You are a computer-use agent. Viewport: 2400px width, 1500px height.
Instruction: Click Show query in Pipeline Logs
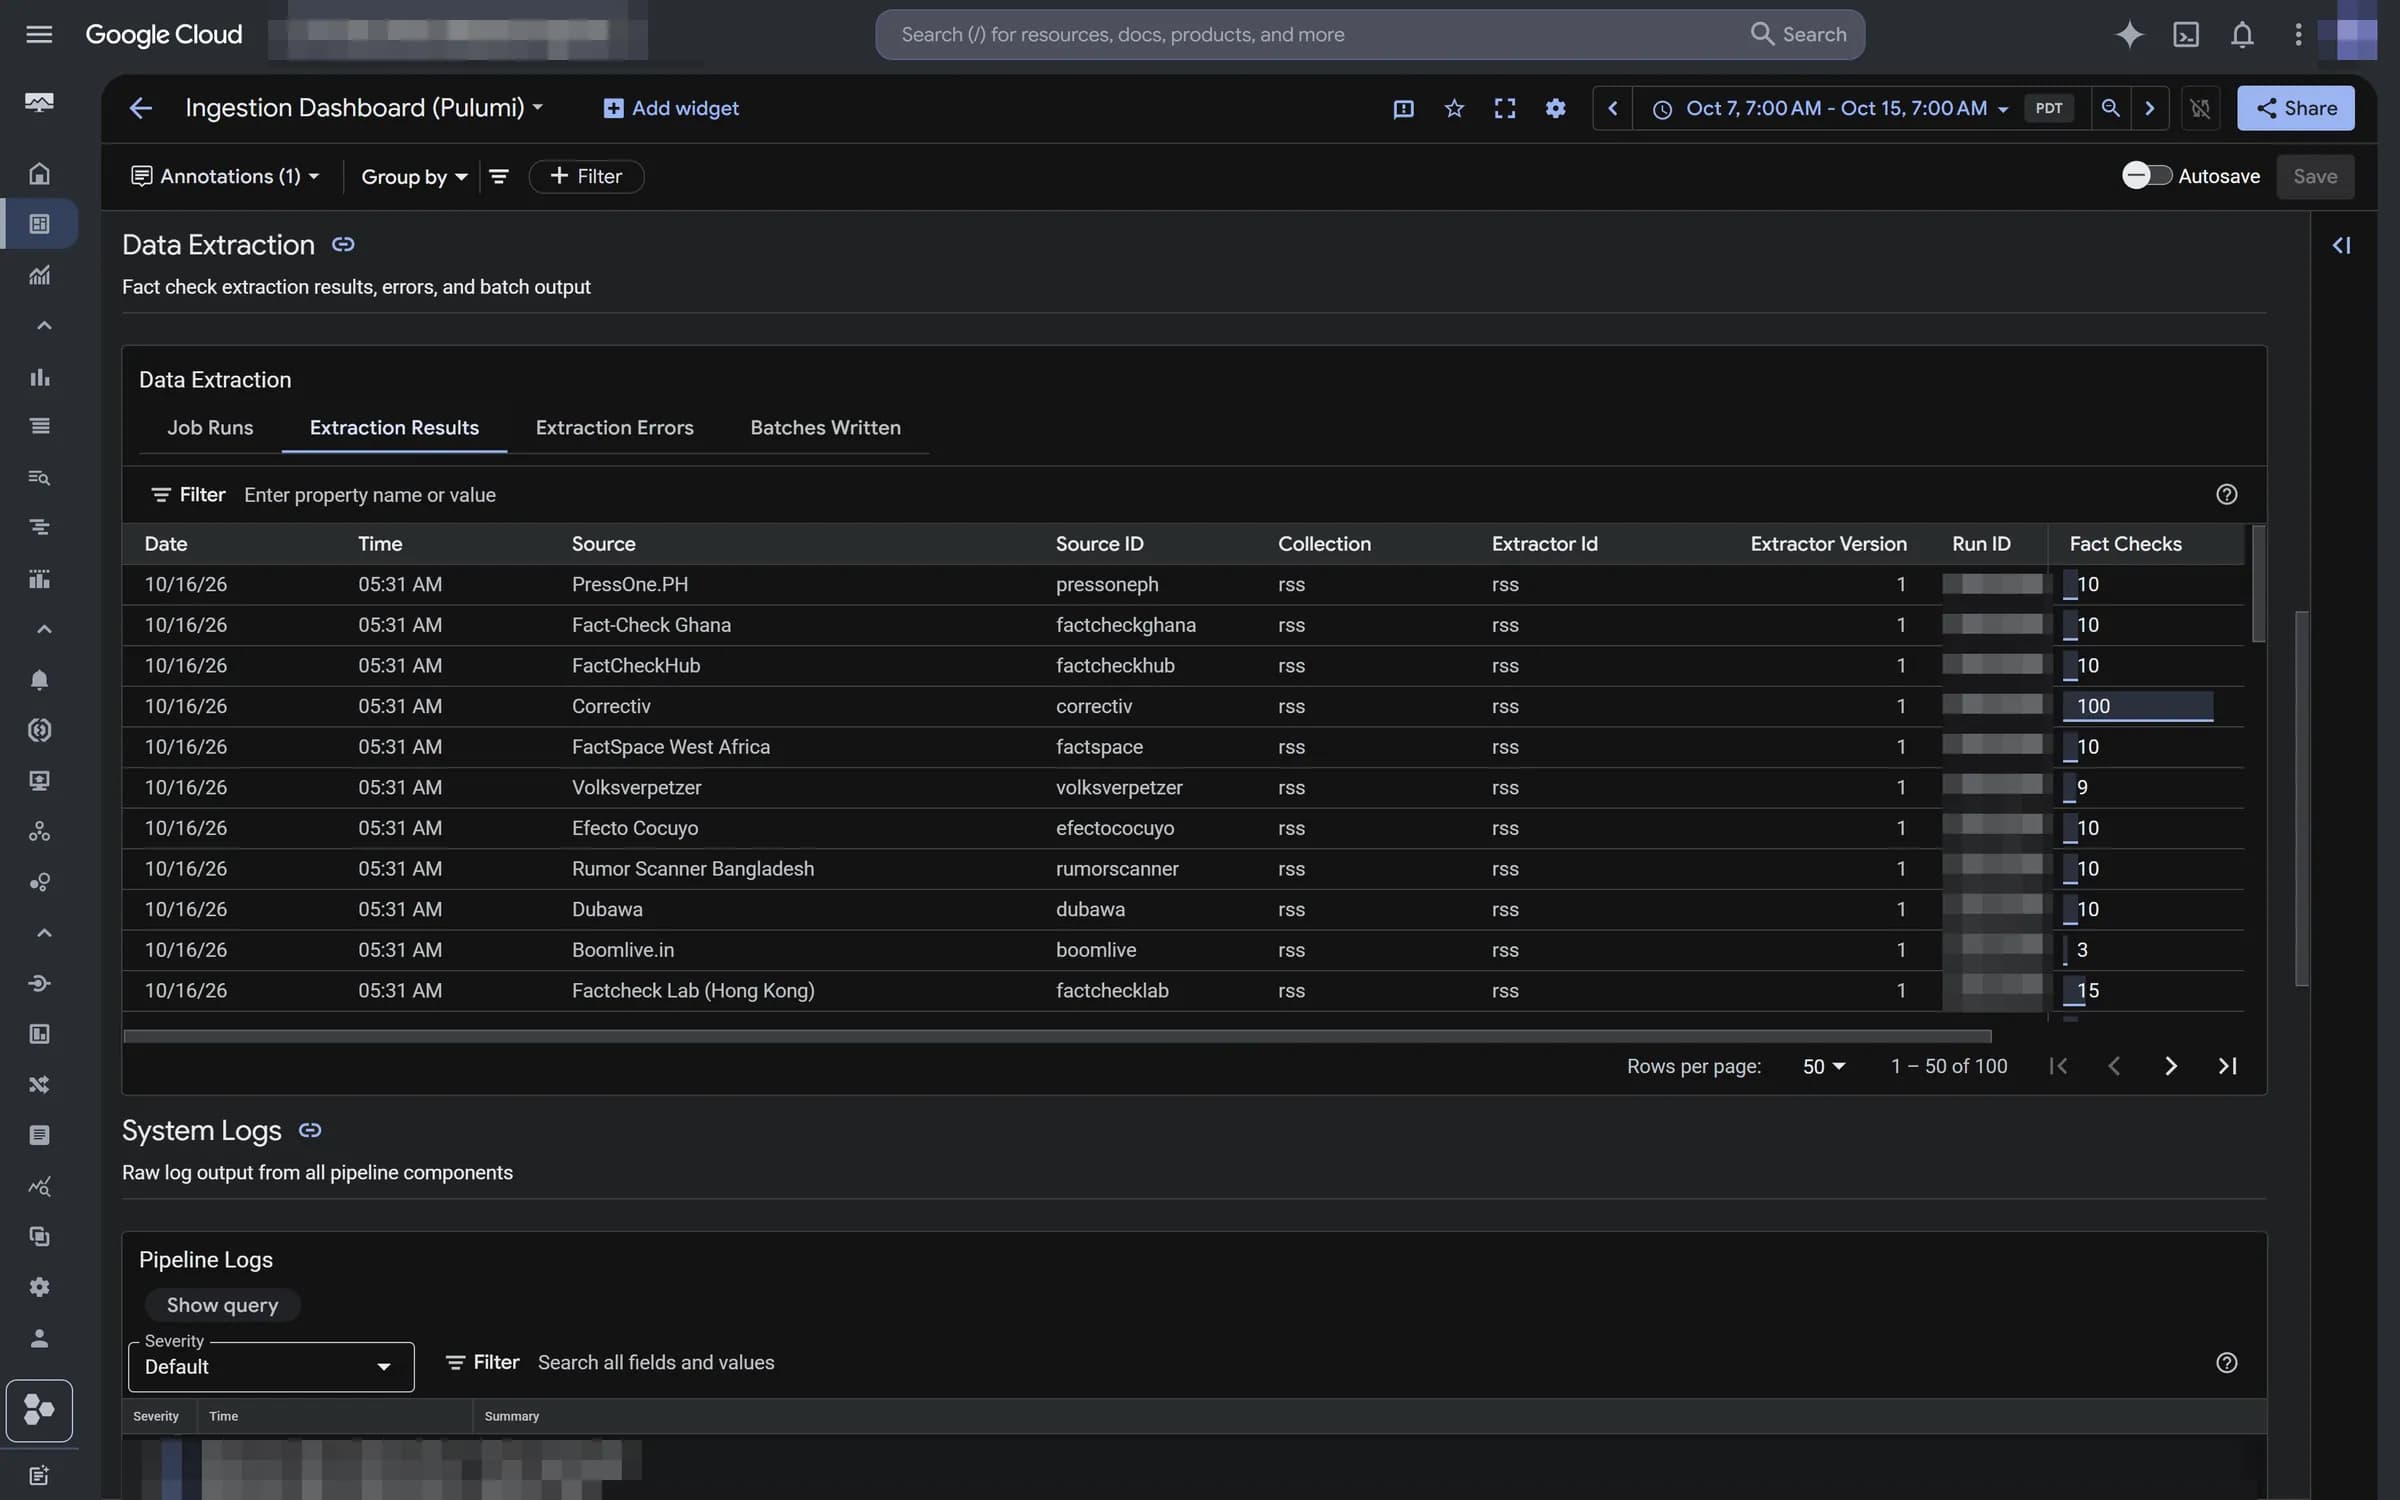[222, 1305]
